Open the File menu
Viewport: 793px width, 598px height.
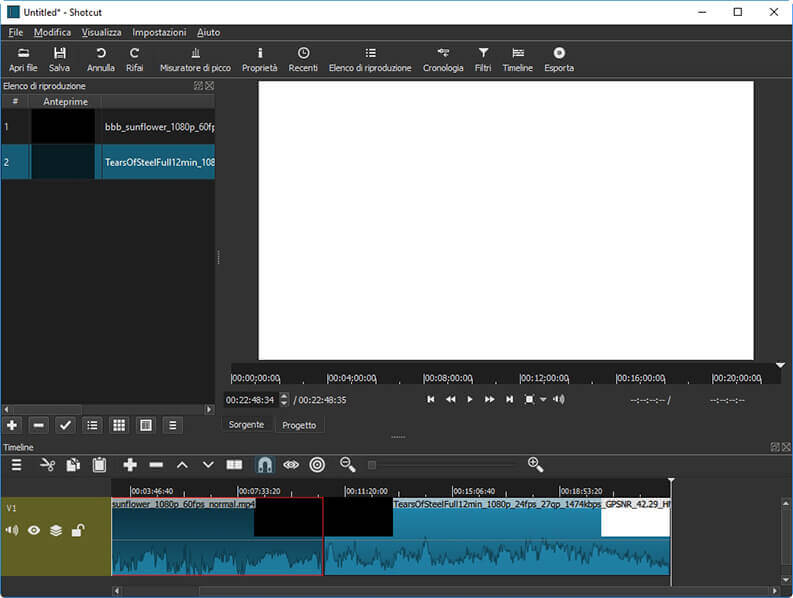(x=16, y=32)
